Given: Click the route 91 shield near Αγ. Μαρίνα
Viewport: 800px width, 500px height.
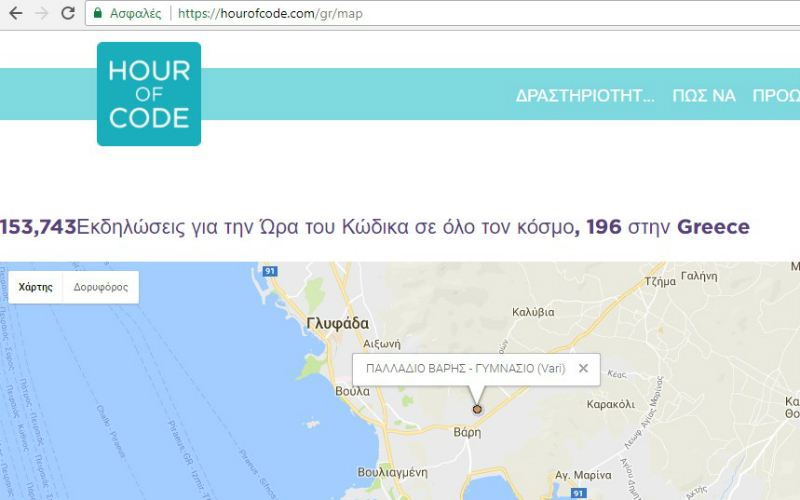Looking at the screenshot, I should tap(578, 493).
